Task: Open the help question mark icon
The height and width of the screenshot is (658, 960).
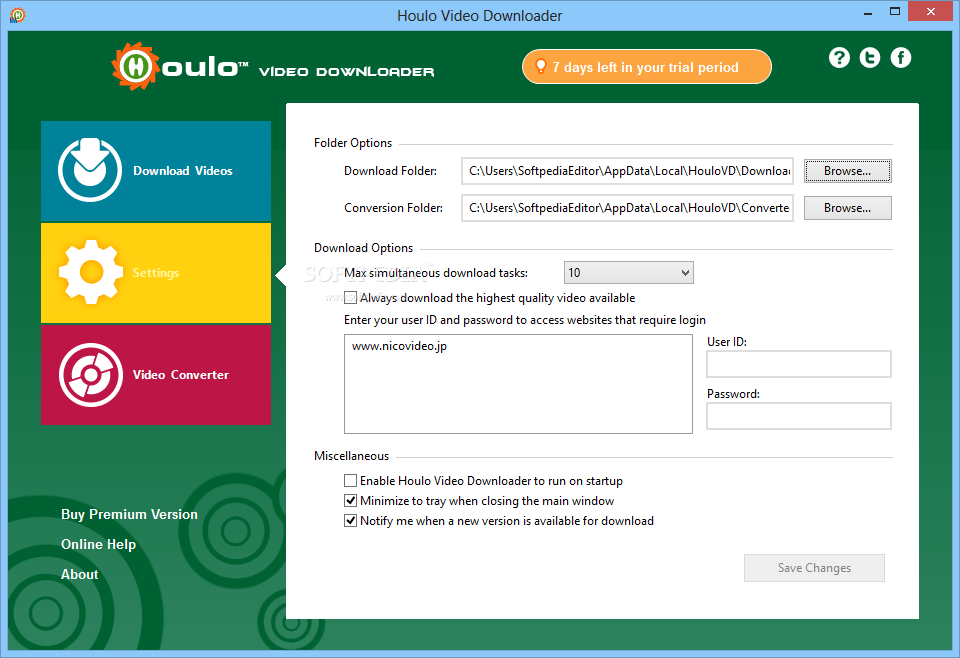Action: tap(839, 58)
